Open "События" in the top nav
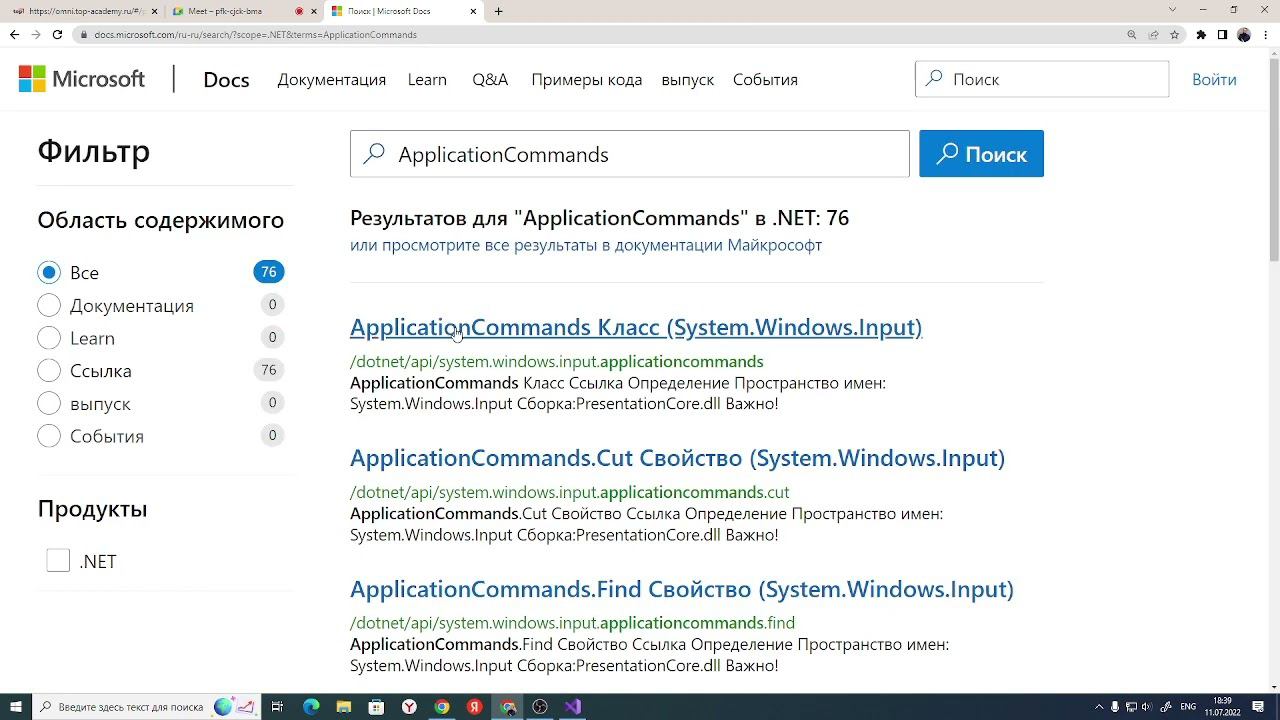This screenshot has width=1280, height=720. [x=765, y=80]
